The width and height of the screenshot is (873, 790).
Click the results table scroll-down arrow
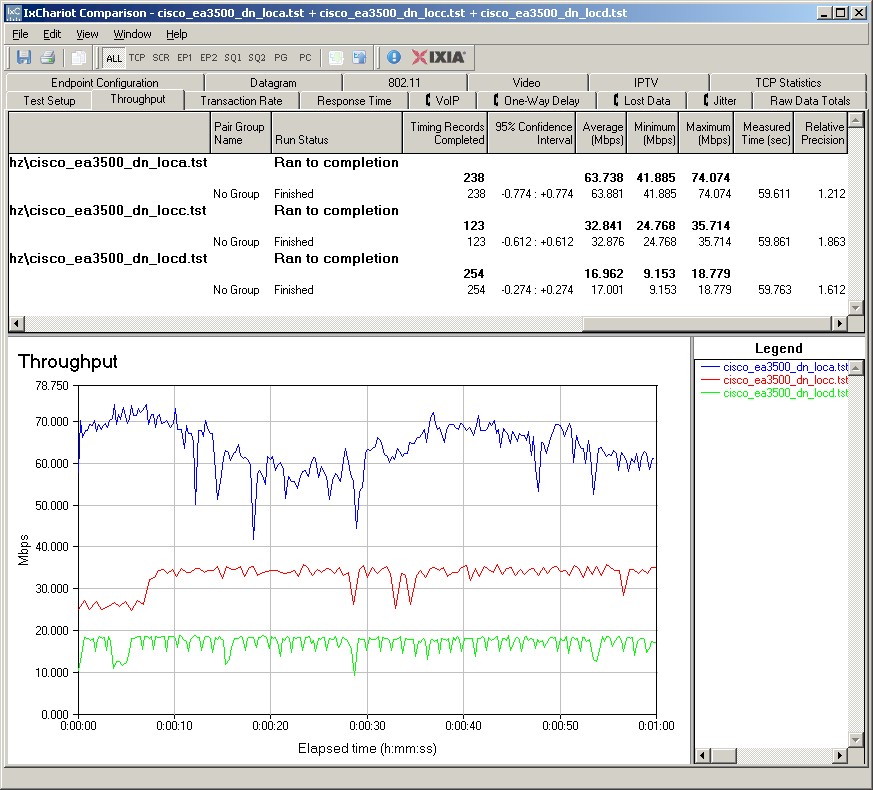855,307
